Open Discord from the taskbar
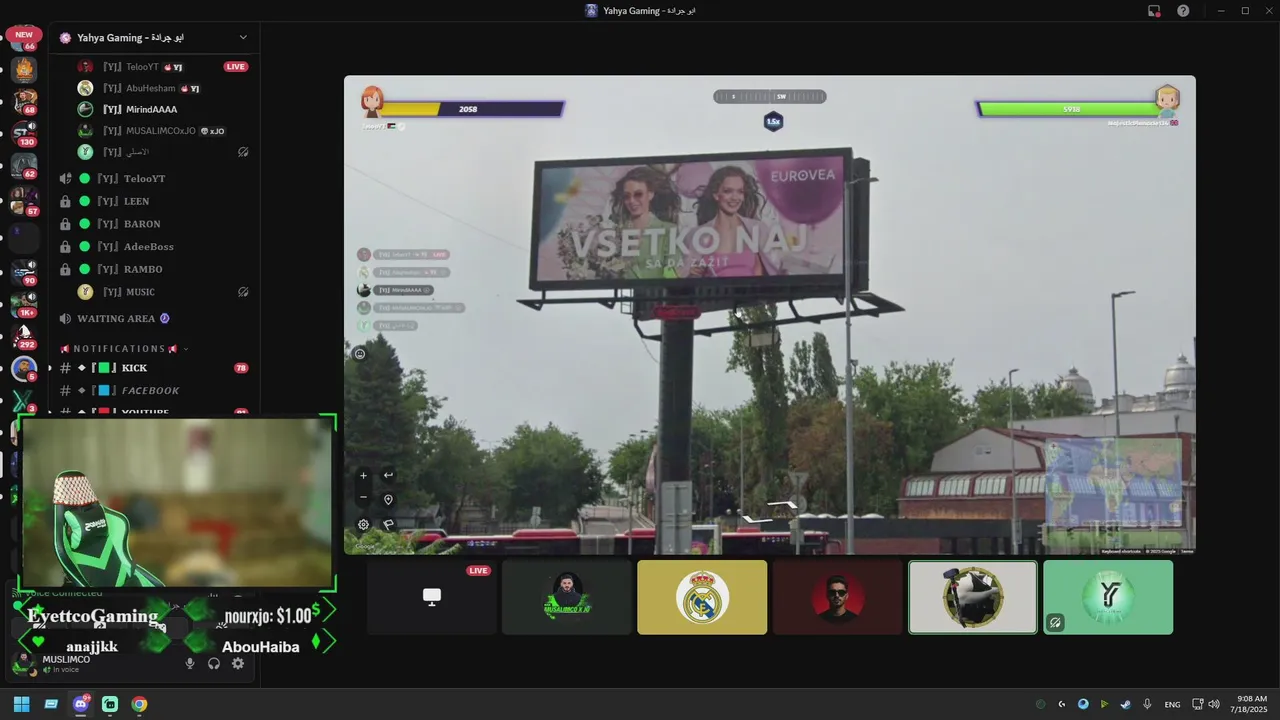The height and width of the screenshot is (720, 1280). tap(81, 704)
